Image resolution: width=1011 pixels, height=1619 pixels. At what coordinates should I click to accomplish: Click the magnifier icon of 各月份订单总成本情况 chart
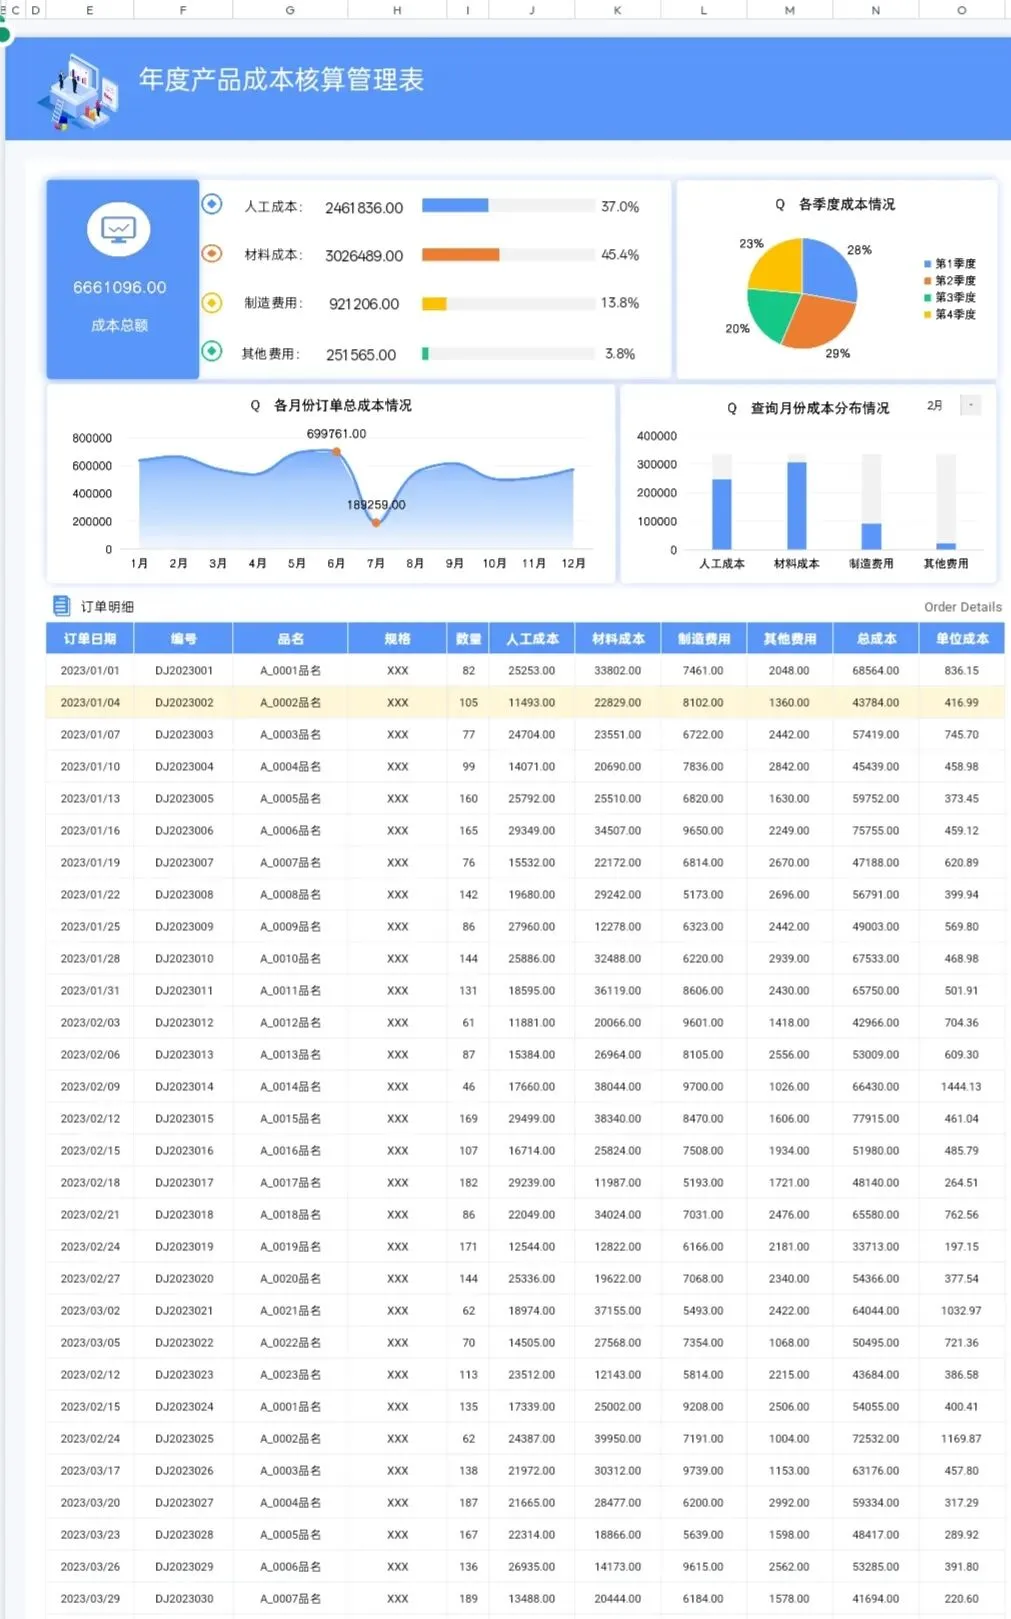coord(255,406)
